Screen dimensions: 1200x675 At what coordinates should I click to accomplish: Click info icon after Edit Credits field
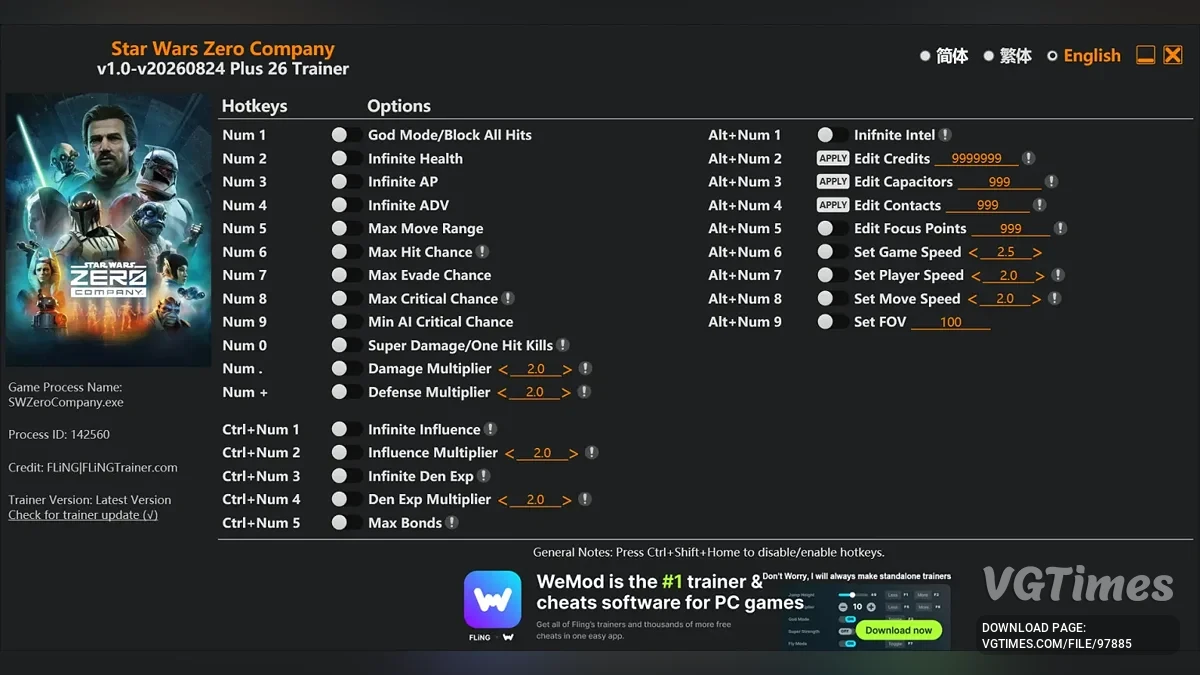click(x=1028, y=158)
